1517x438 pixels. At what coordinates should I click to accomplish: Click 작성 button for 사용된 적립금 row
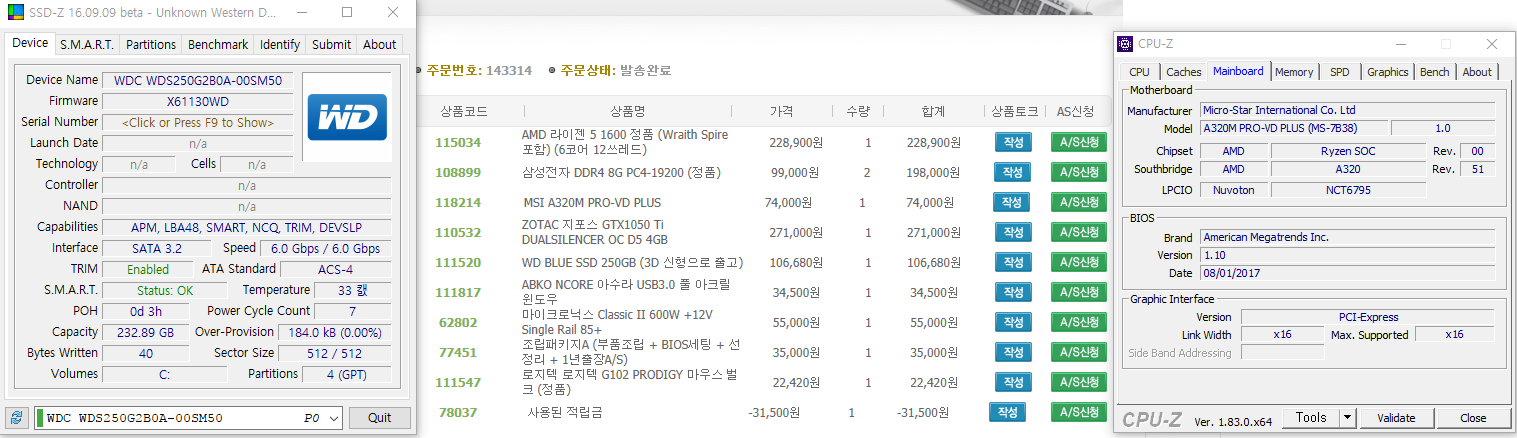point(1007,412)
